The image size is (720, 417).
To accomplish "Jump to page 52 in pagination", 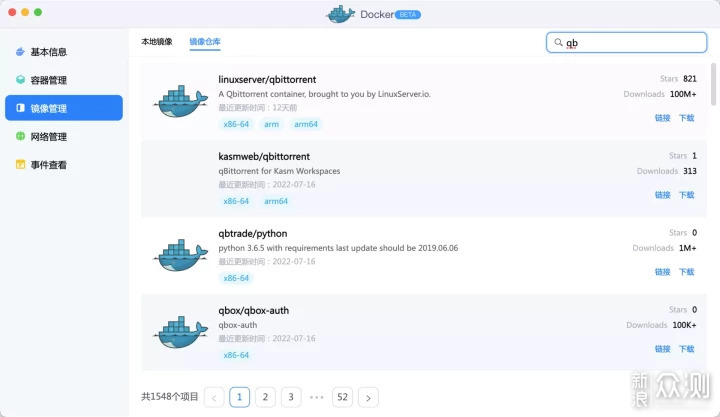I will [x=343, y=397].
